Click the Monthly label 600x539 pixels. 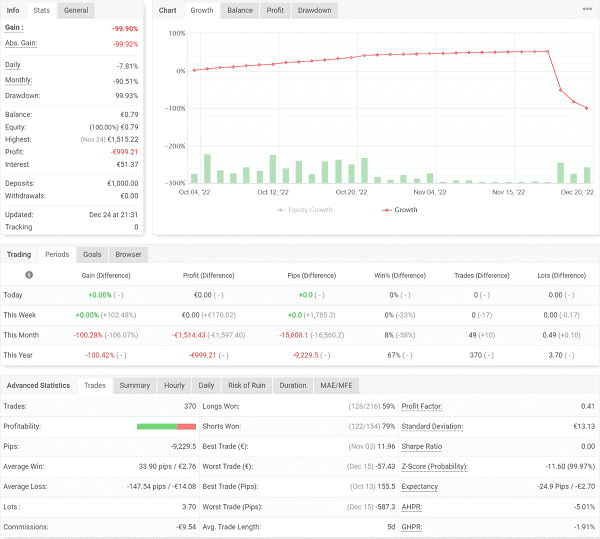(18, 80)
